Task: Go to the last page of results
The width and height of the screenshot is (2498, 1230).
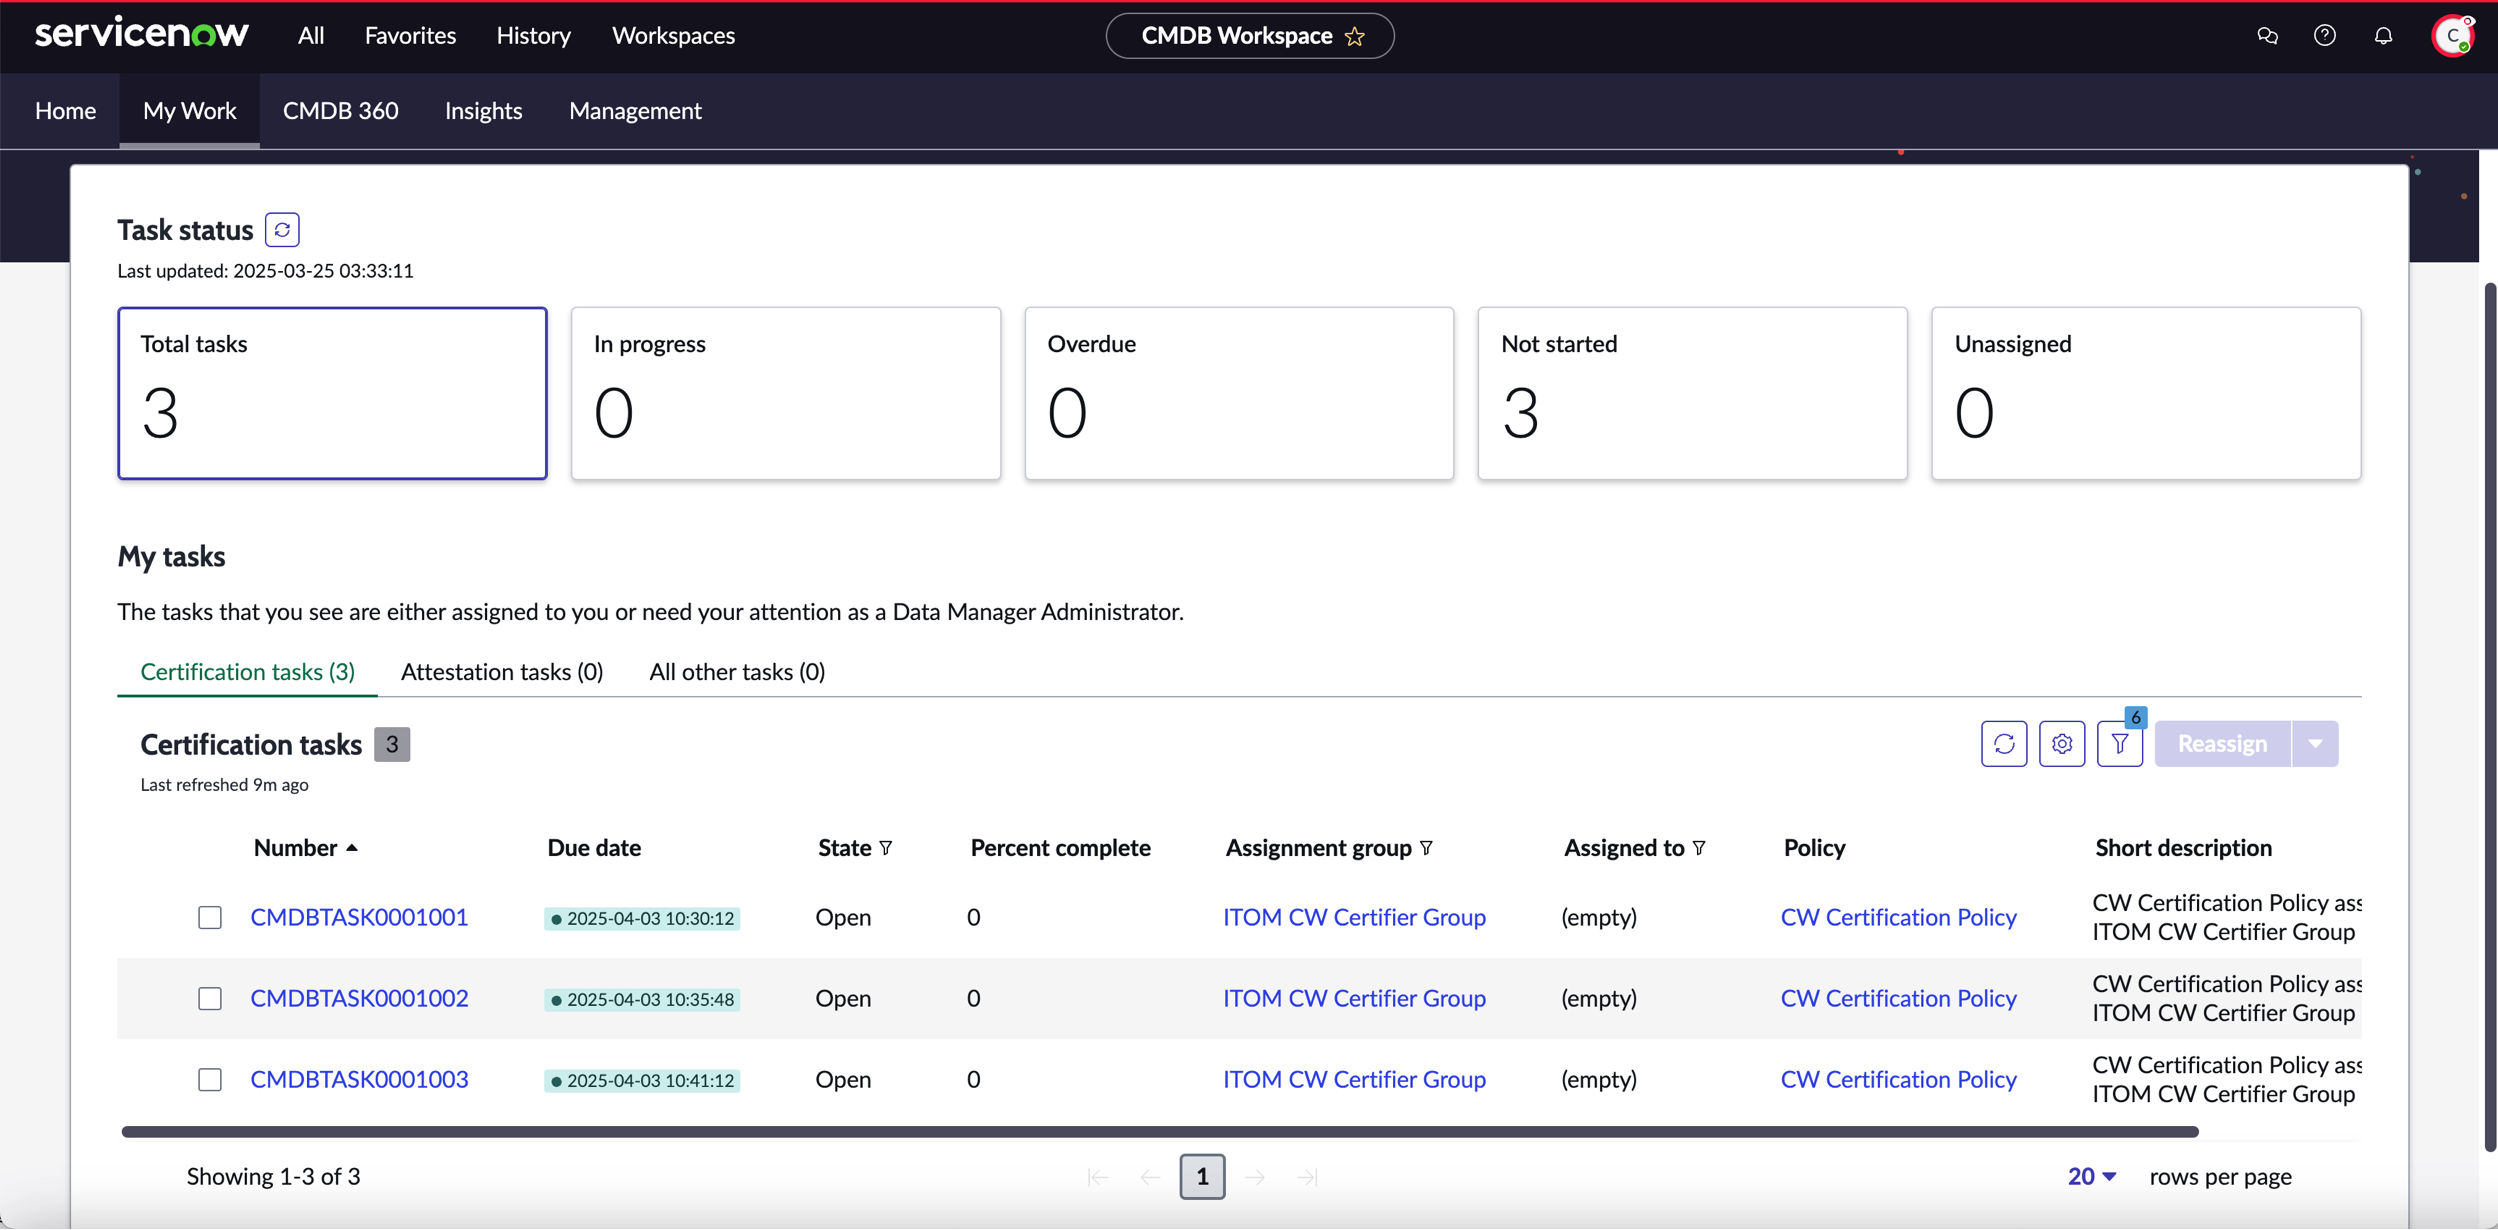Action: [x=1307, y=1177]
